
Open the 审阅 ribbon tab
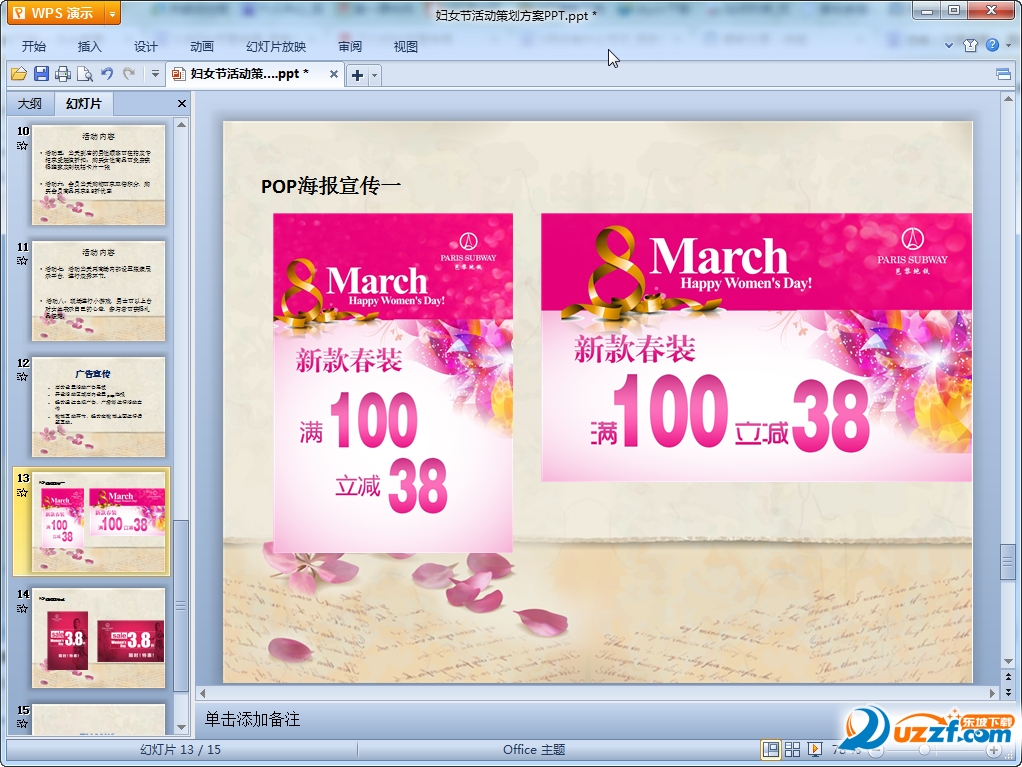350,46
